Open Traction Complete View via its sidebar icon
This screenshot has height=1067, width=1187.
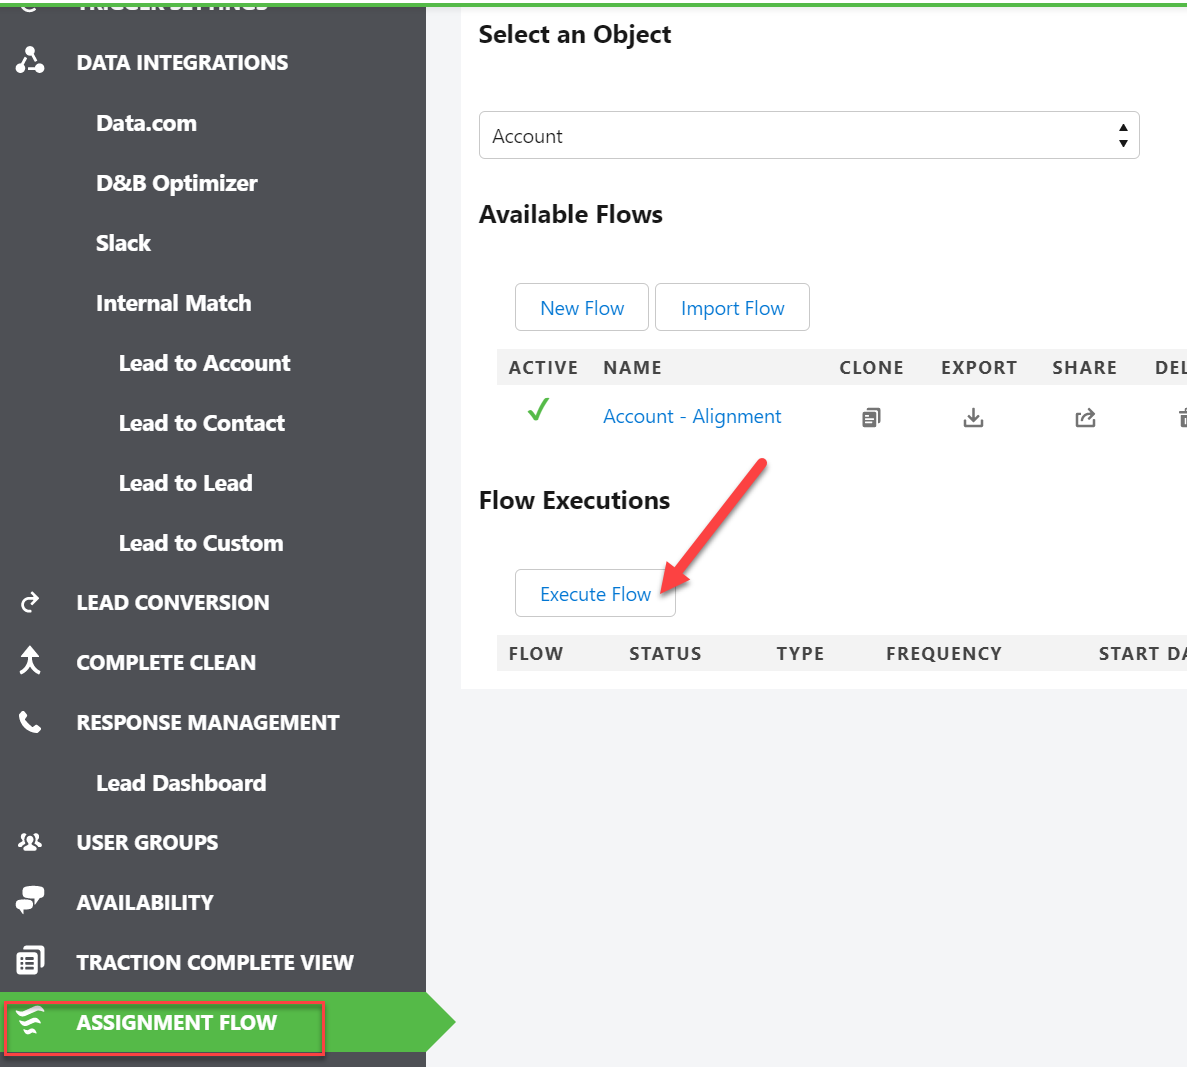(29, 962)
